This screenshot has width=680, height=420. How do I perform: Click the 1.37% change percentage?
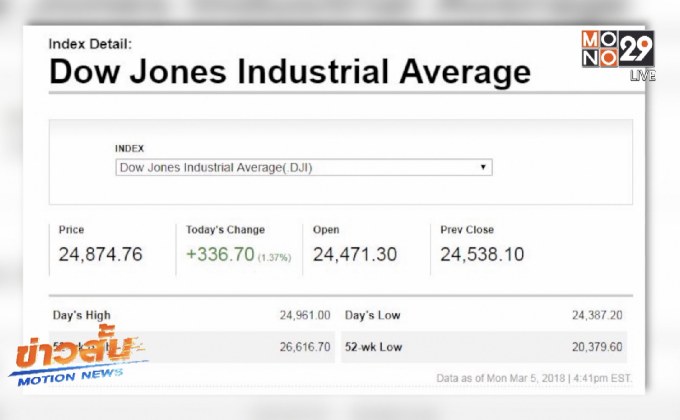pos(274,257)
